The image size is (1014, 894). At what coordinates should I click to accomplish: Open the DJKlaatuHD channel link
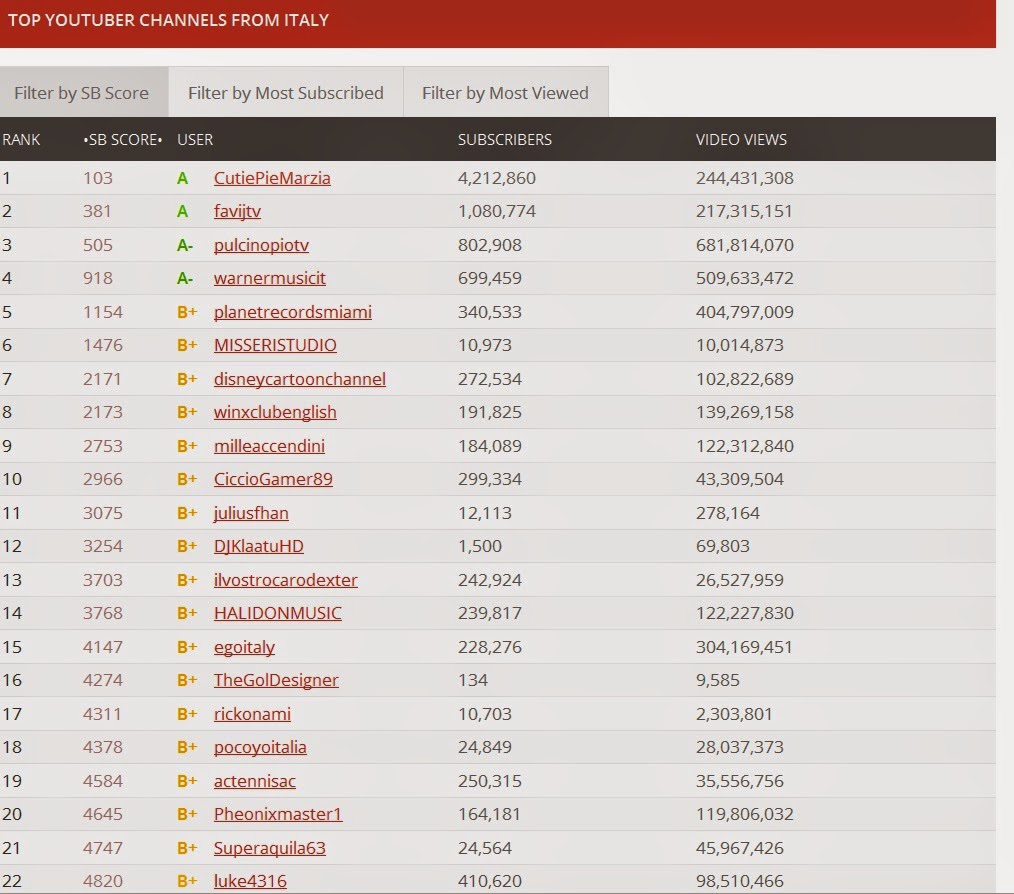[x=259, y=546]
